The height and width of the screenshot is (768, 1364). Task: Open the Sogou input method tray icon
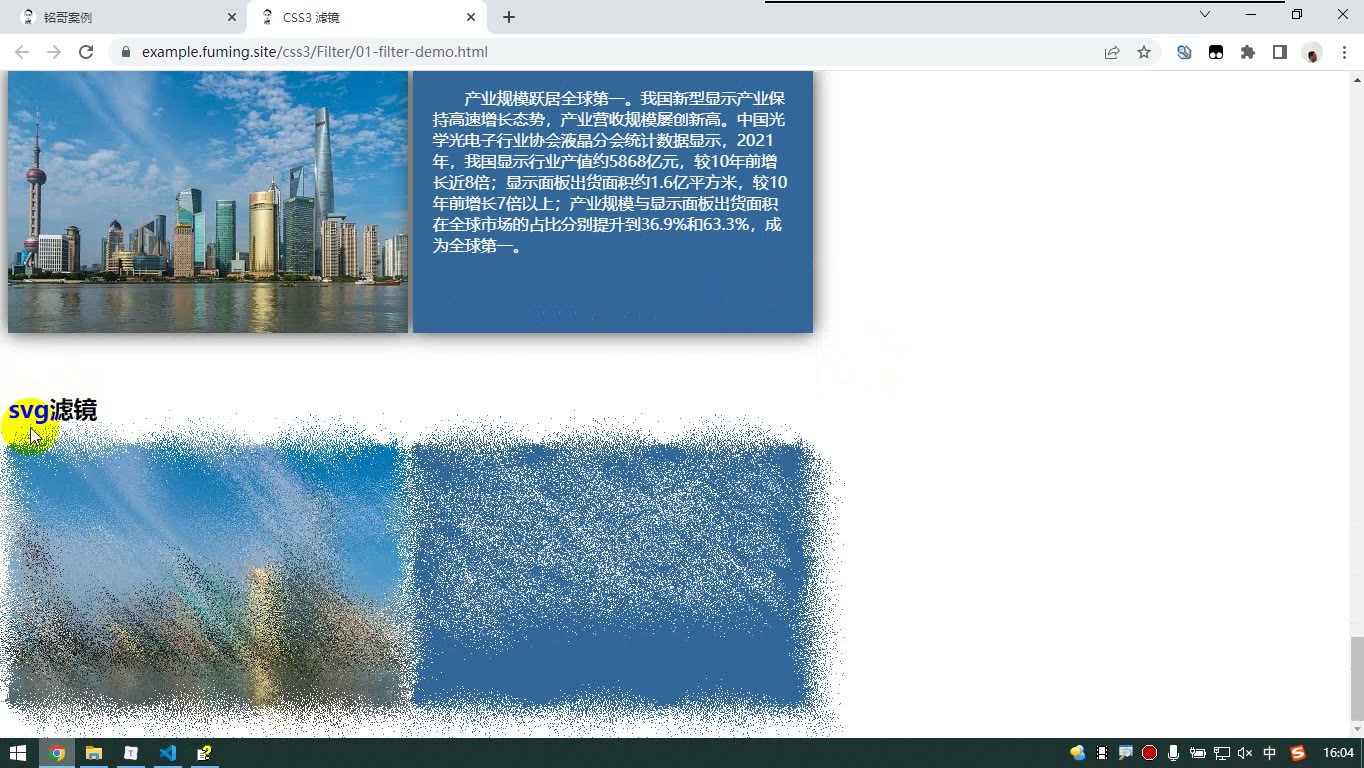[1298, 753]
